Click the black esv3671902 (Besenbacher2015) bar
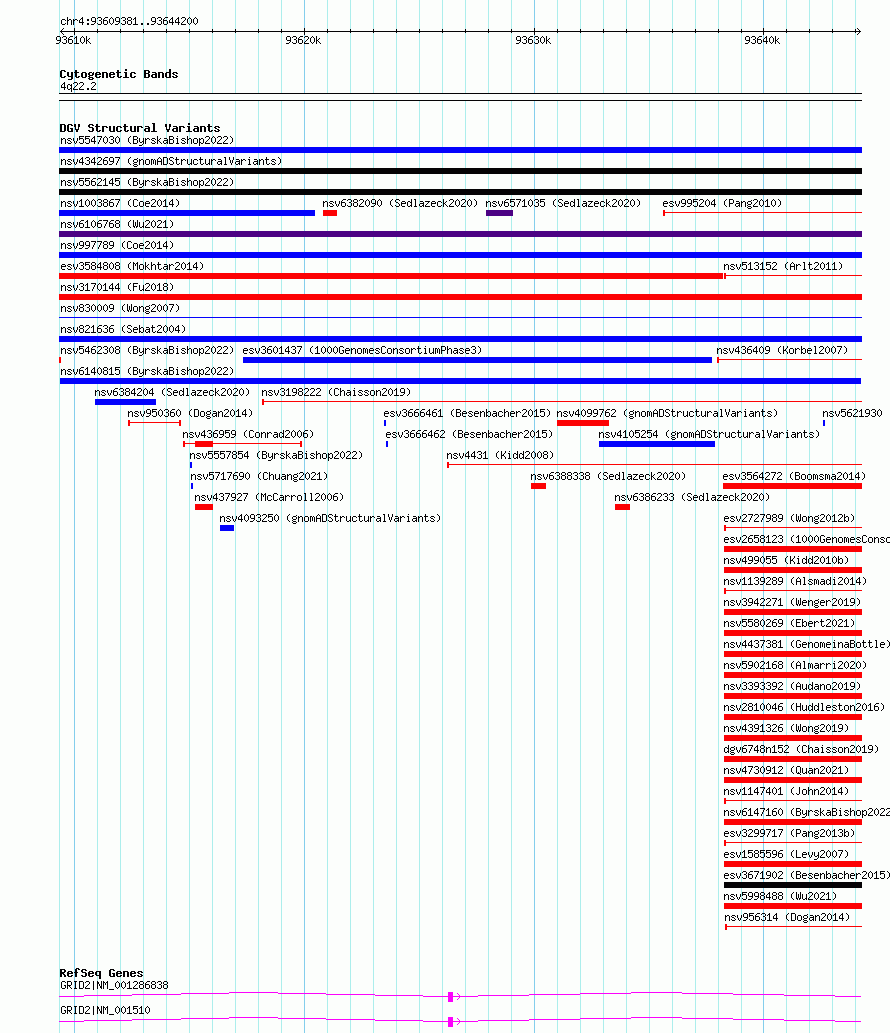The image size is (890, 1033). coord(793,885)
